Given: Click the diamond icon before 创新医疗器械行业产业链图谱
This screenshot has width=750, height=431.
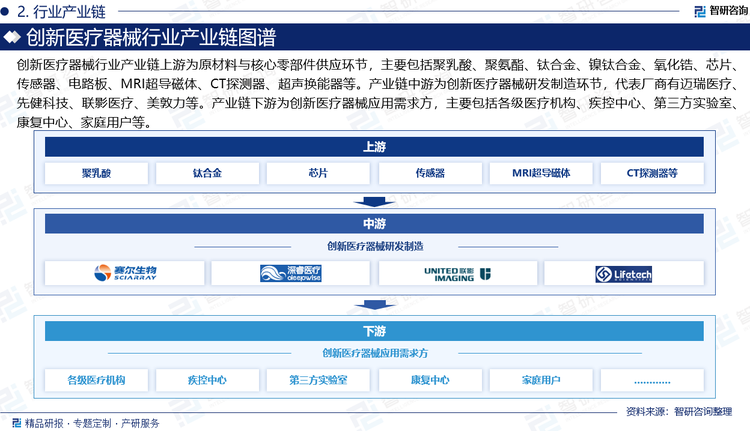Looking at the screenshot, I should pyautogui.click(x=12, y=37).
